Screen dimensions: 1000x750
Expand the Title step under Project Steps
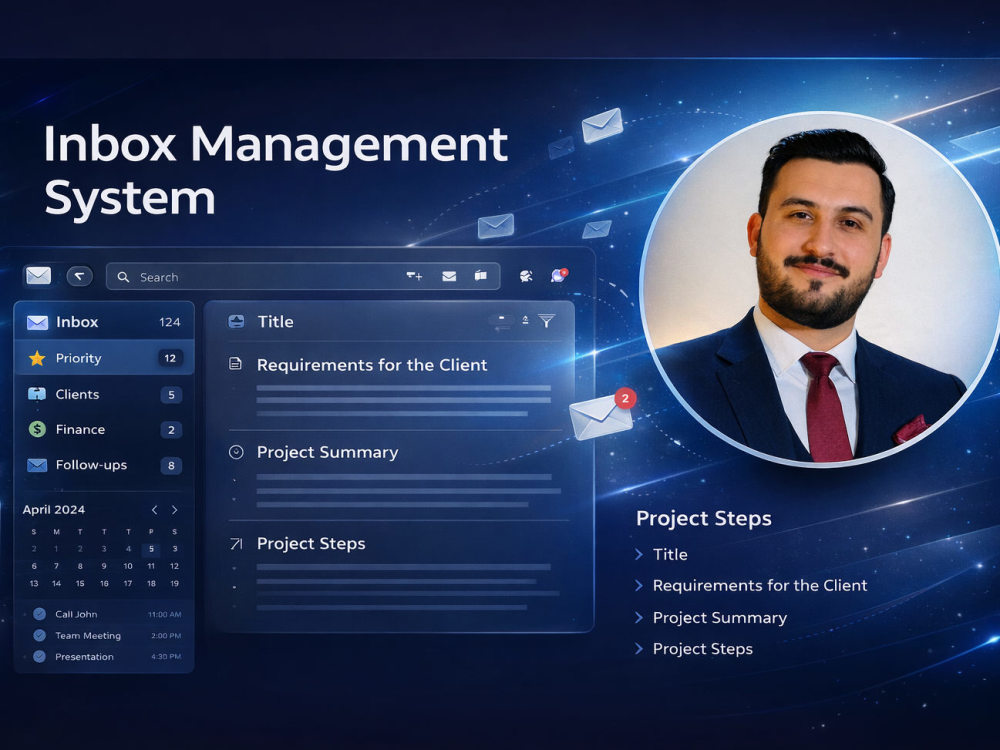tap(662, 554)
